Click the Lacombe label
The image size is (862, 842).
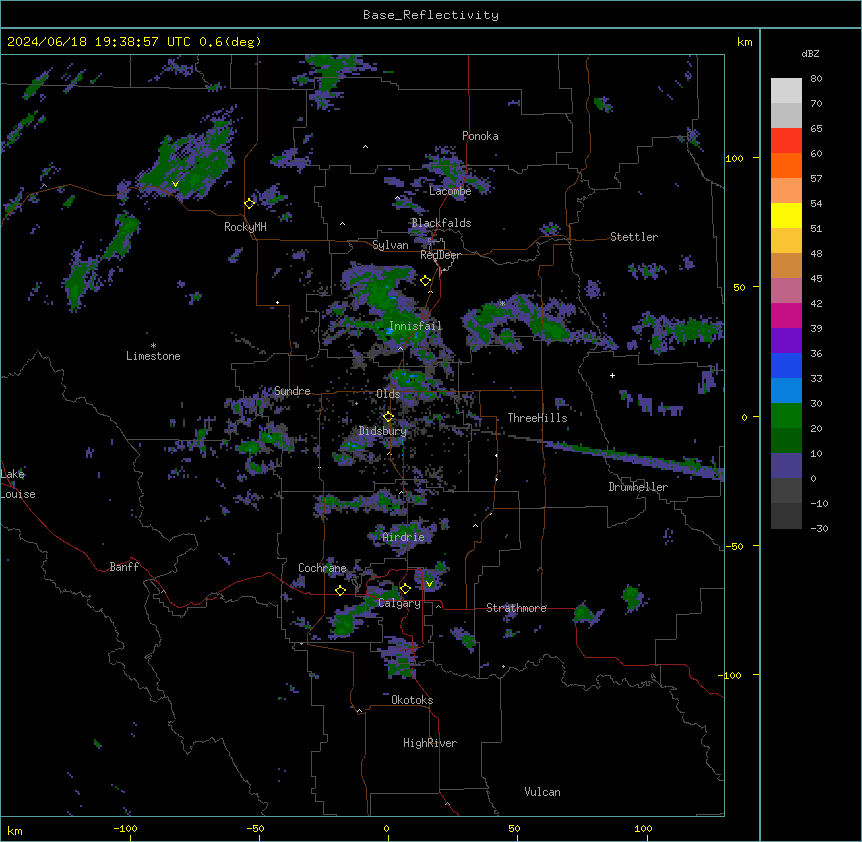click(450, 191)
